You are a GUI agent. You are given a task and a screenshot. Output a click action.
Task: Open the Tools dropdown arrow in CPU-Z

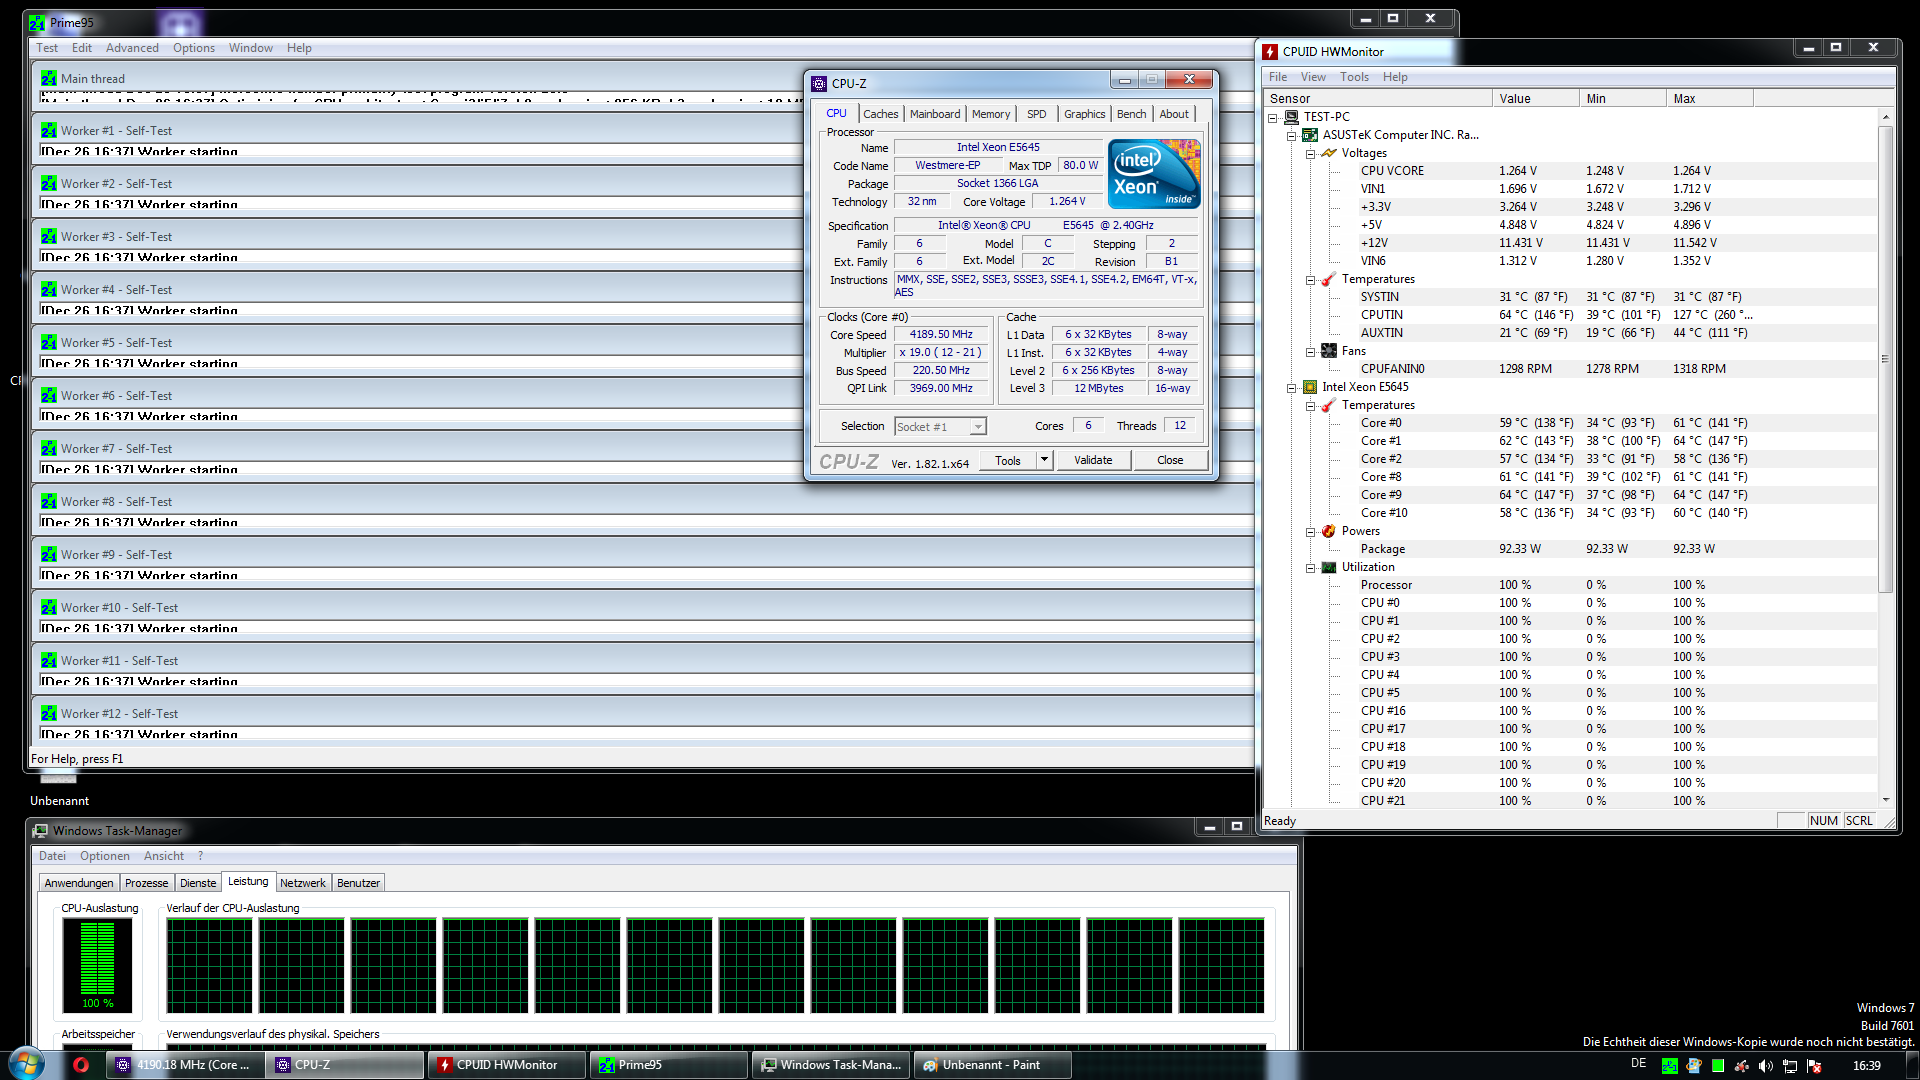1044,460
